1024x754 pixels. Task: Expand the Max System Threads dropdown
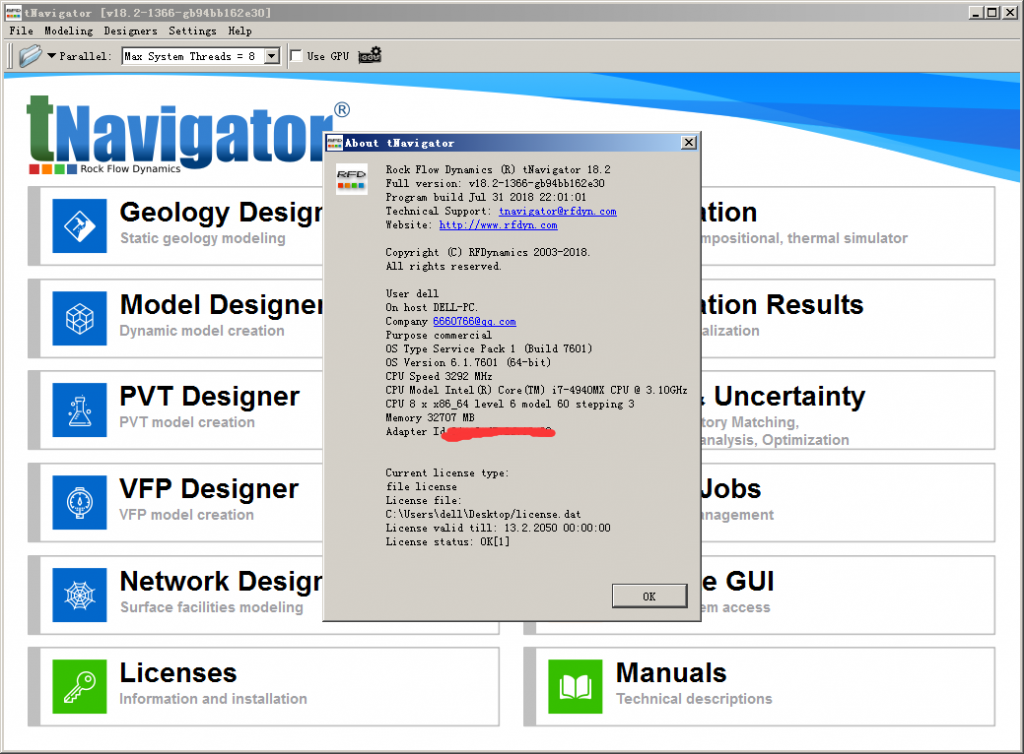point(272,56)
